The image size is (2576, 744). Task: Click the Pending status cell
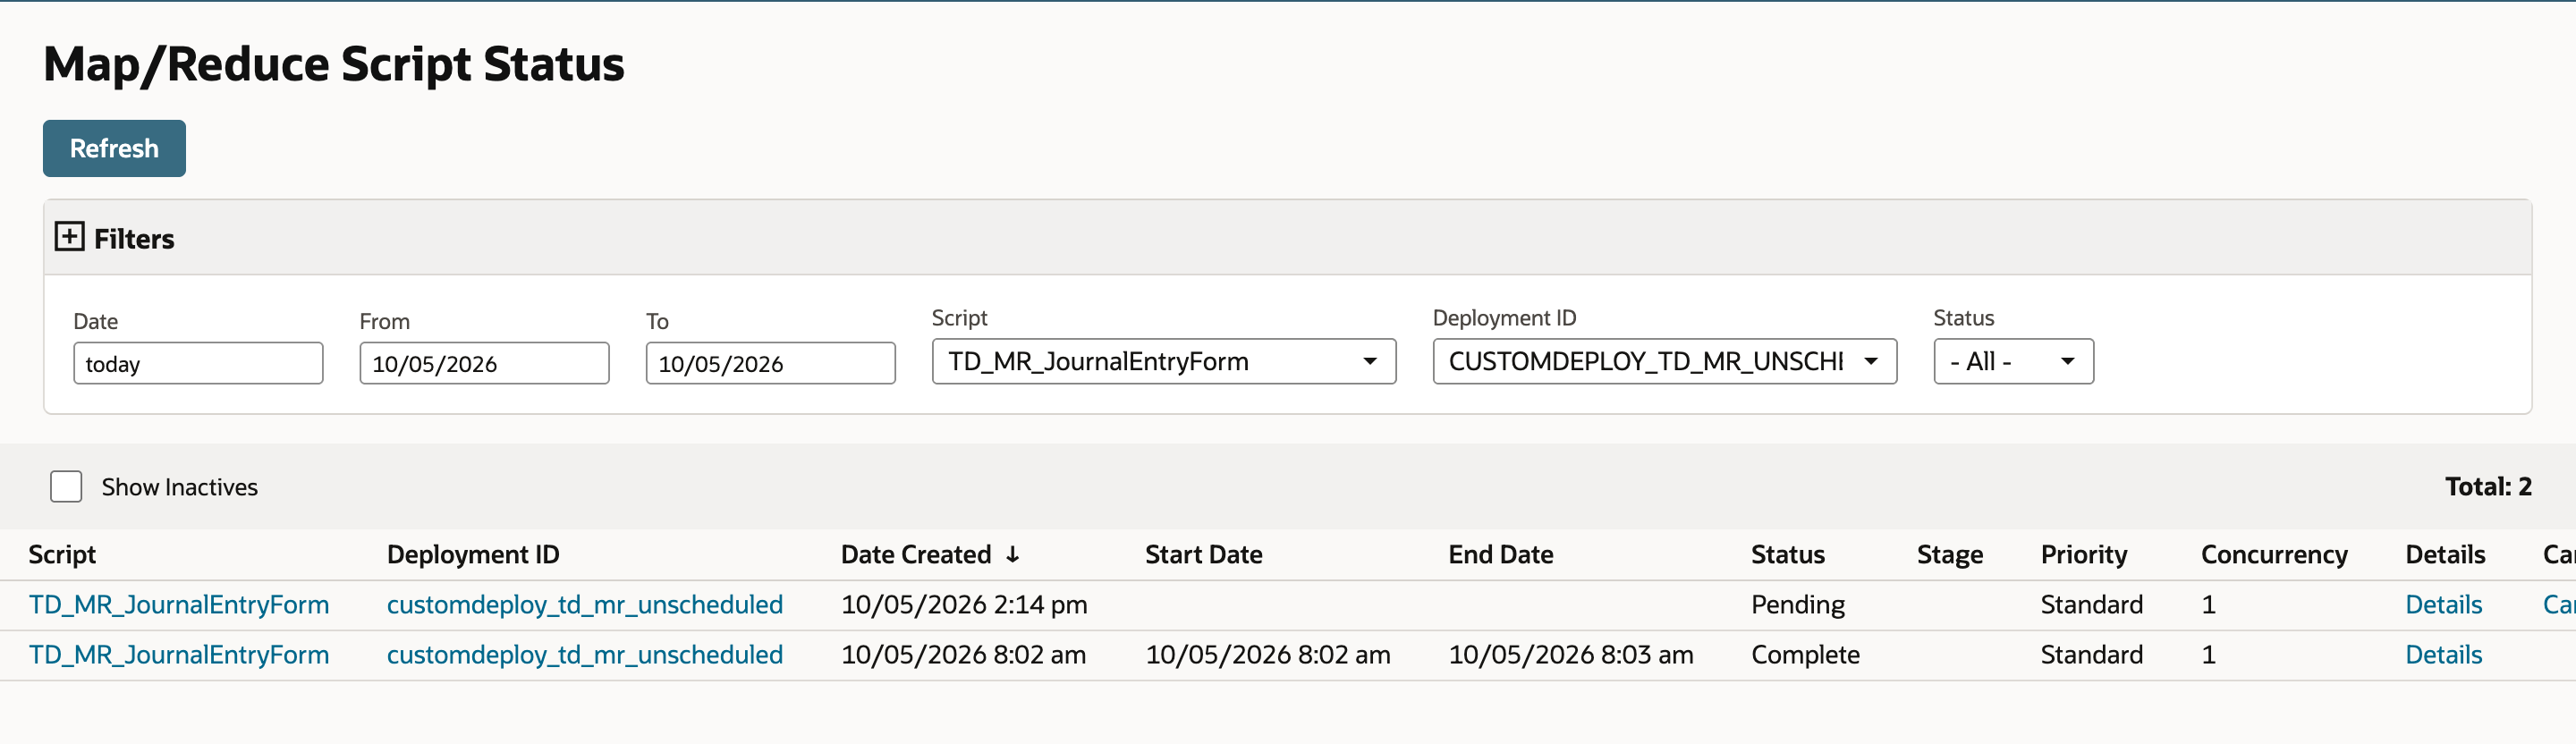1798,605
